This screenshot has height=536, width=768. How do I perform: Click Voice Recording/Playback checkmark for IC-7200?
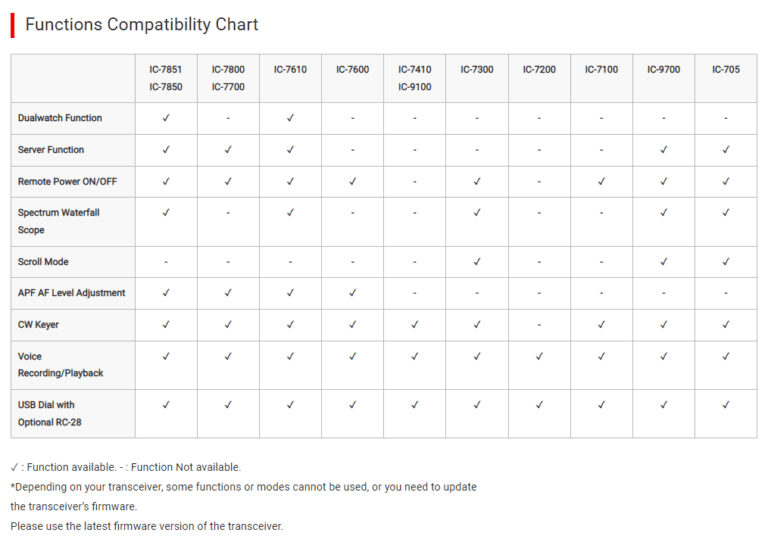click(539, 356)
